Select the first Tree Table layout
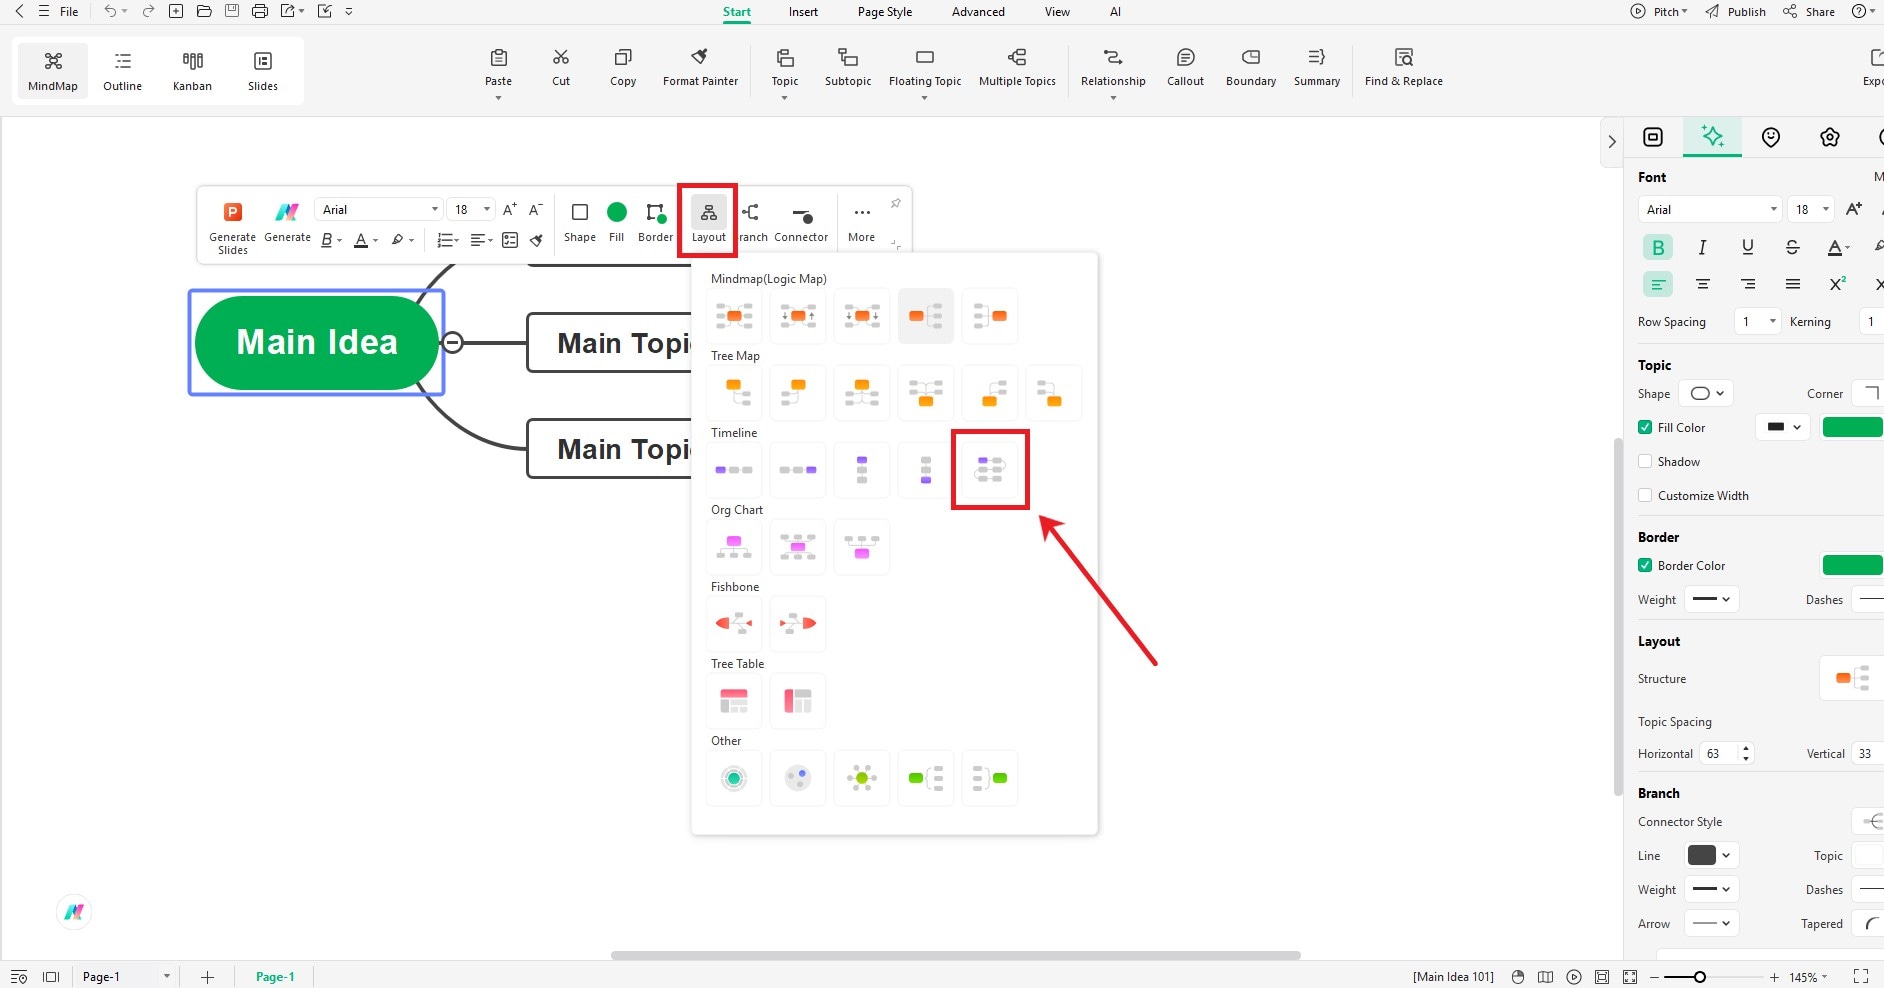Viewport: 1884px width, 988px height. coord(734,700)
